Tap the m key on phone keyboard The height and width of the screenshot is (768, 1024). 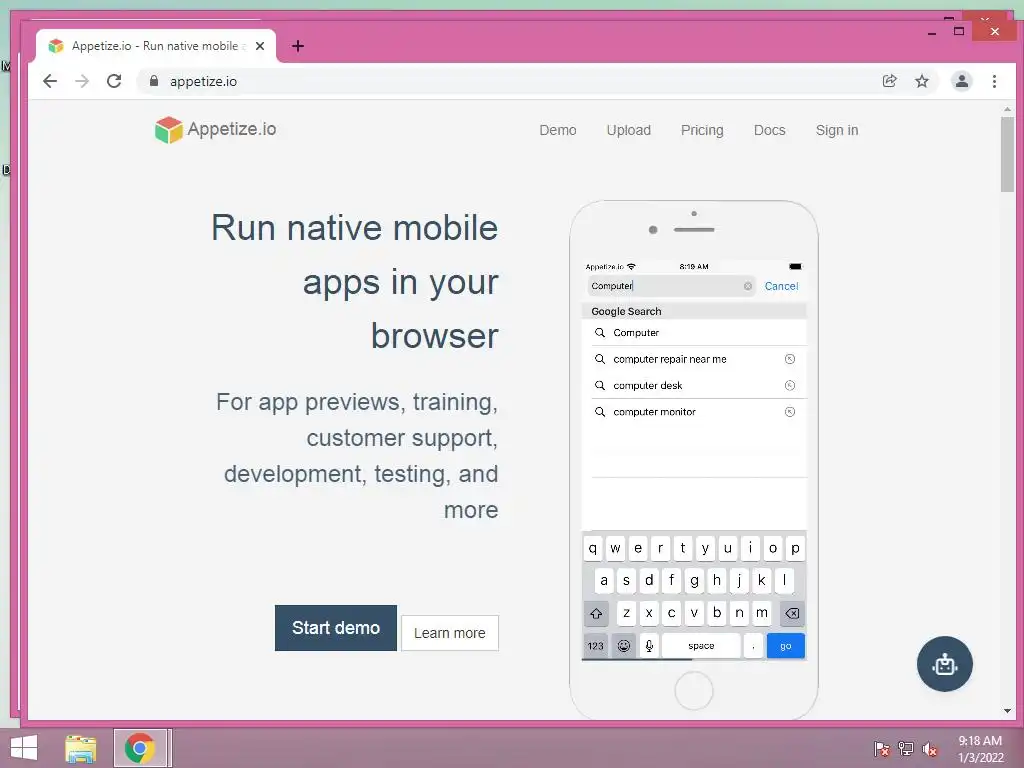761,613
